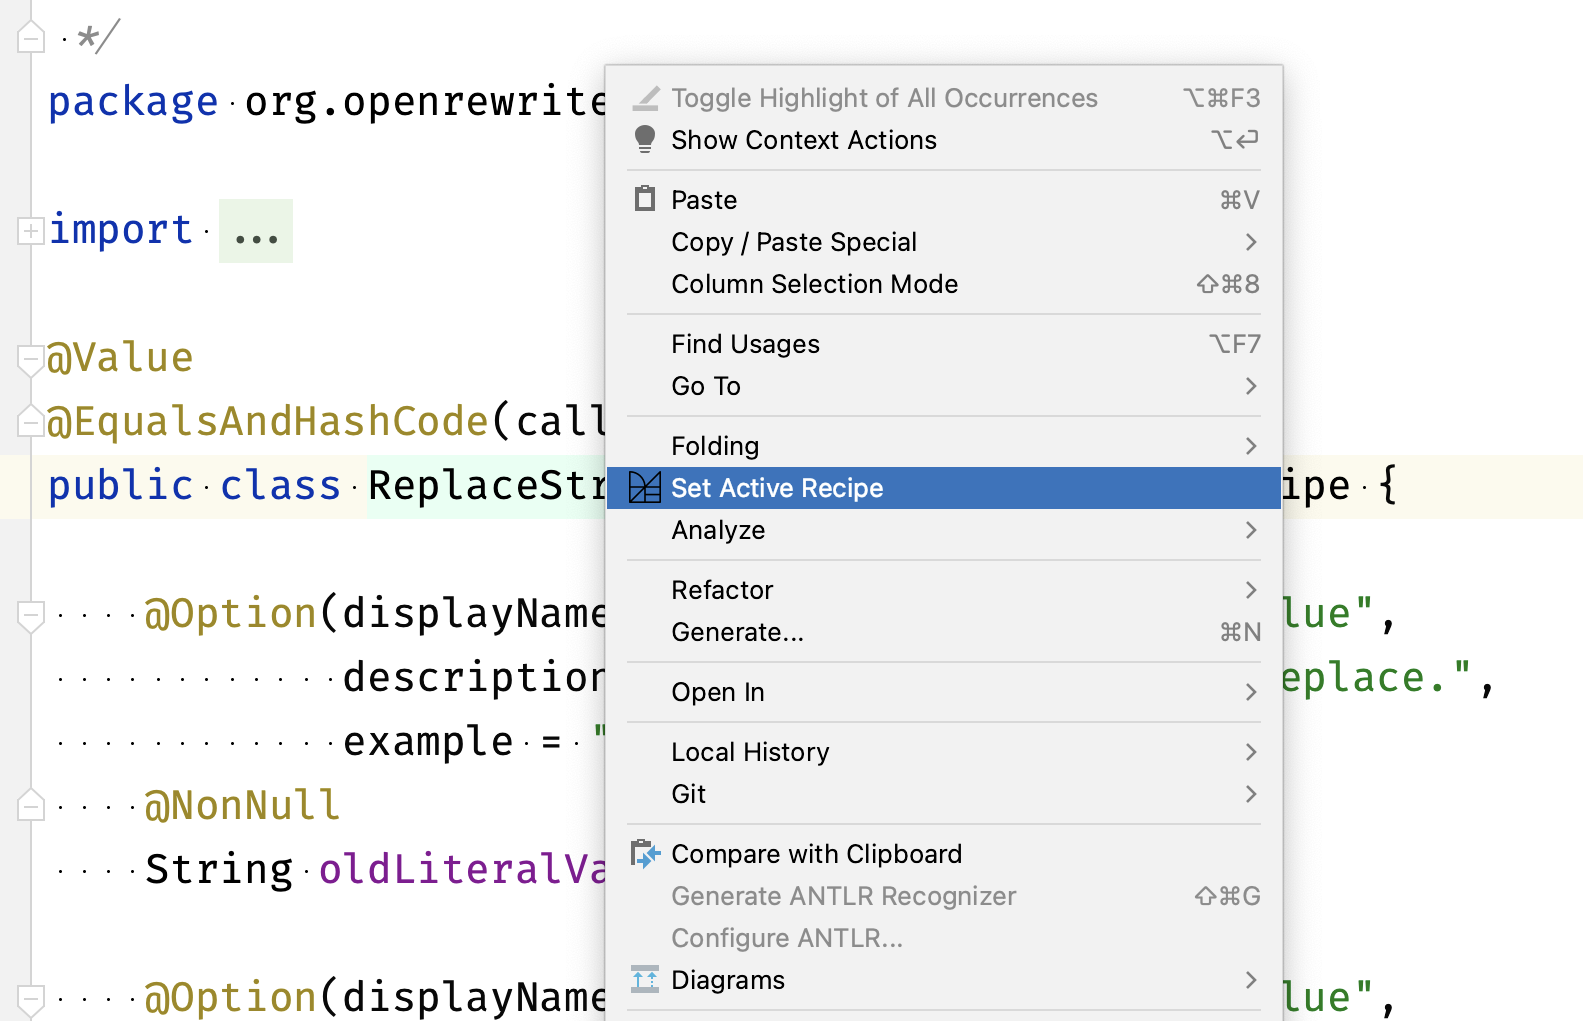Select Set Active Recipe menu entry

(x=944, y=488)
